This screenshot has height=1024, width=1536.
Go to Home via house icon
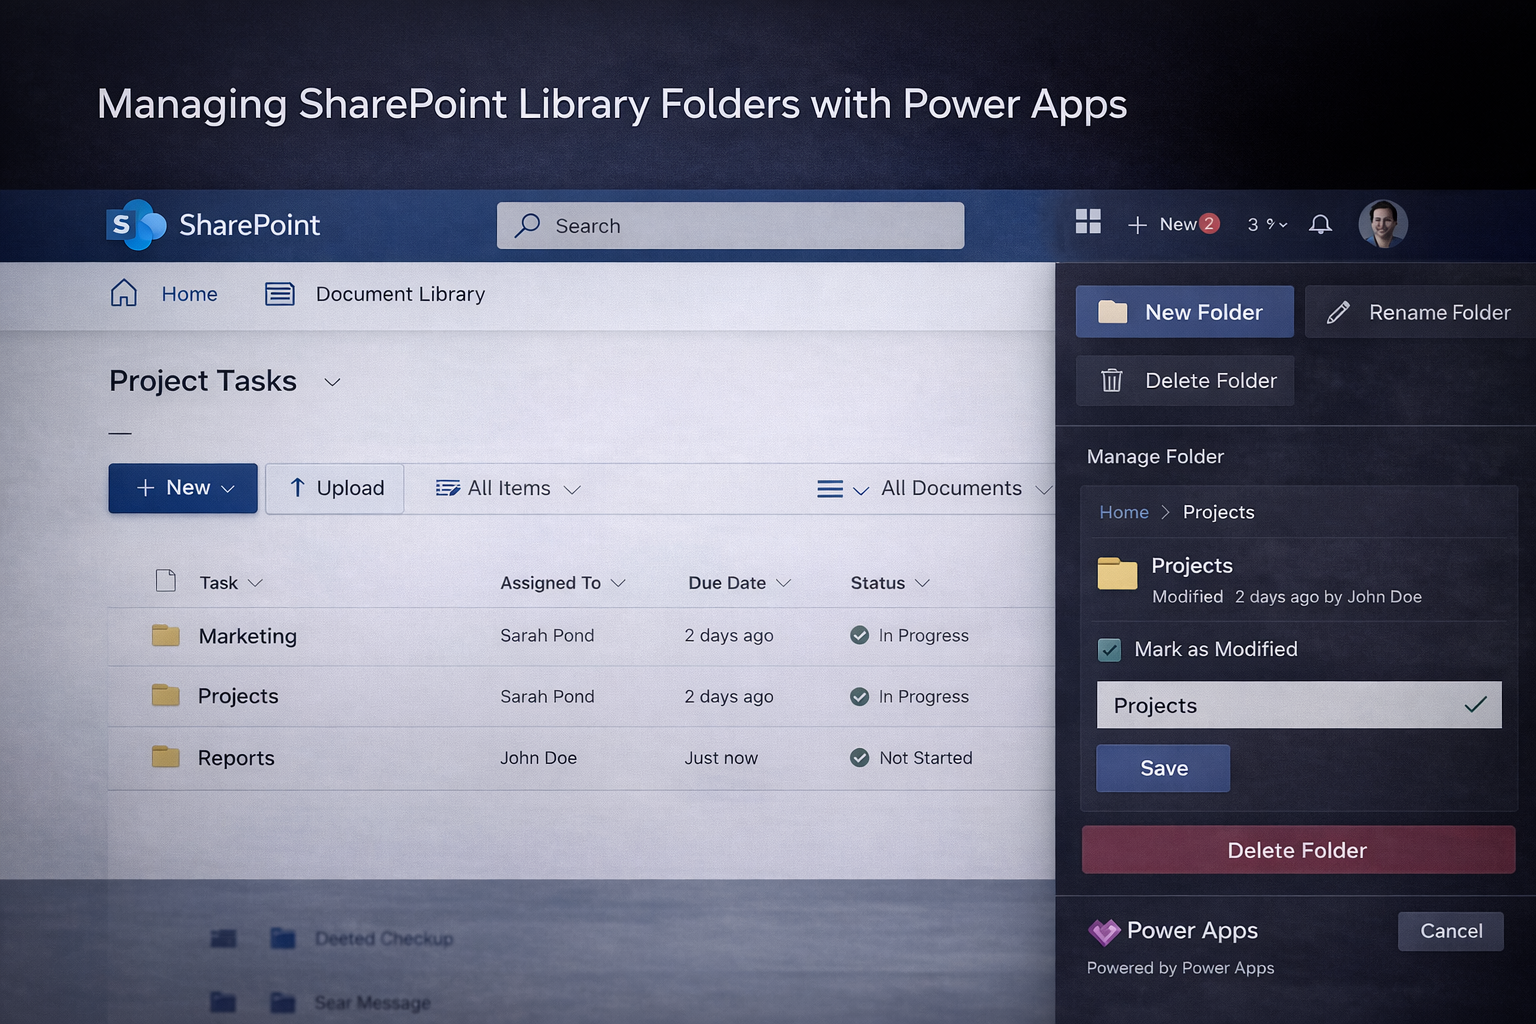(124, 293)
